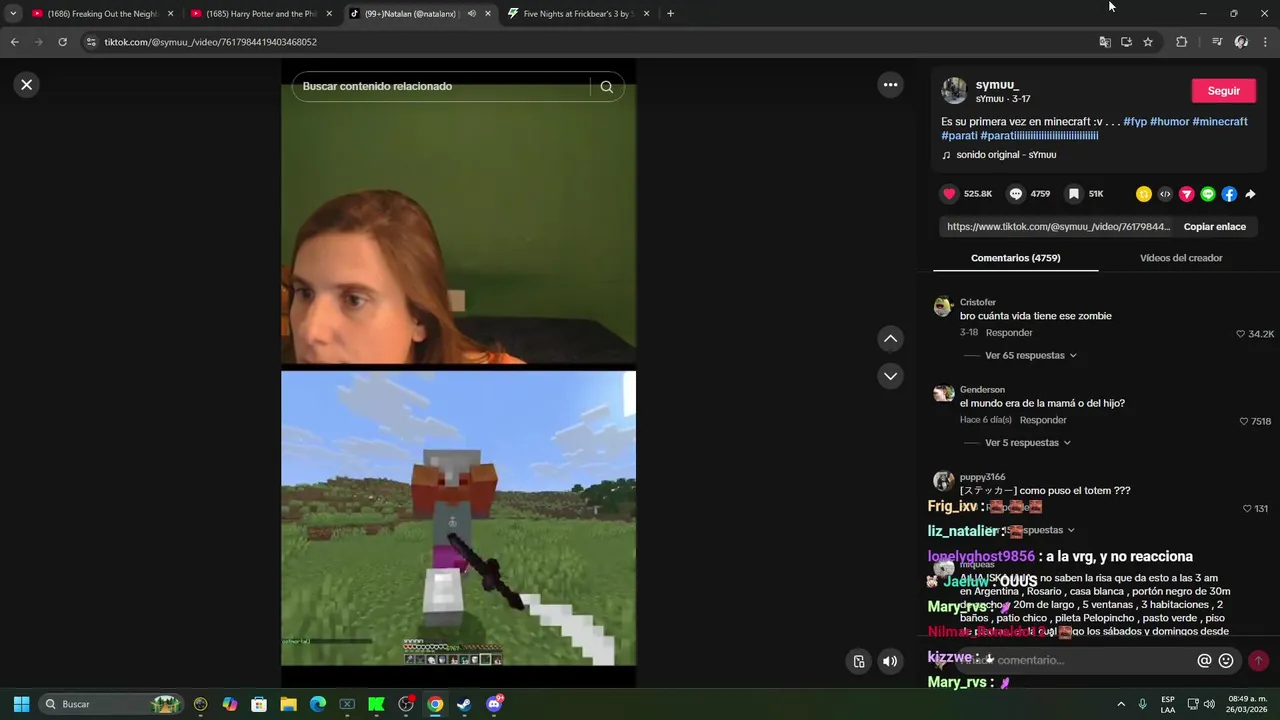Open the emoji picker in the comment box
This screenshot has width=1280, height=720.
1226,661
